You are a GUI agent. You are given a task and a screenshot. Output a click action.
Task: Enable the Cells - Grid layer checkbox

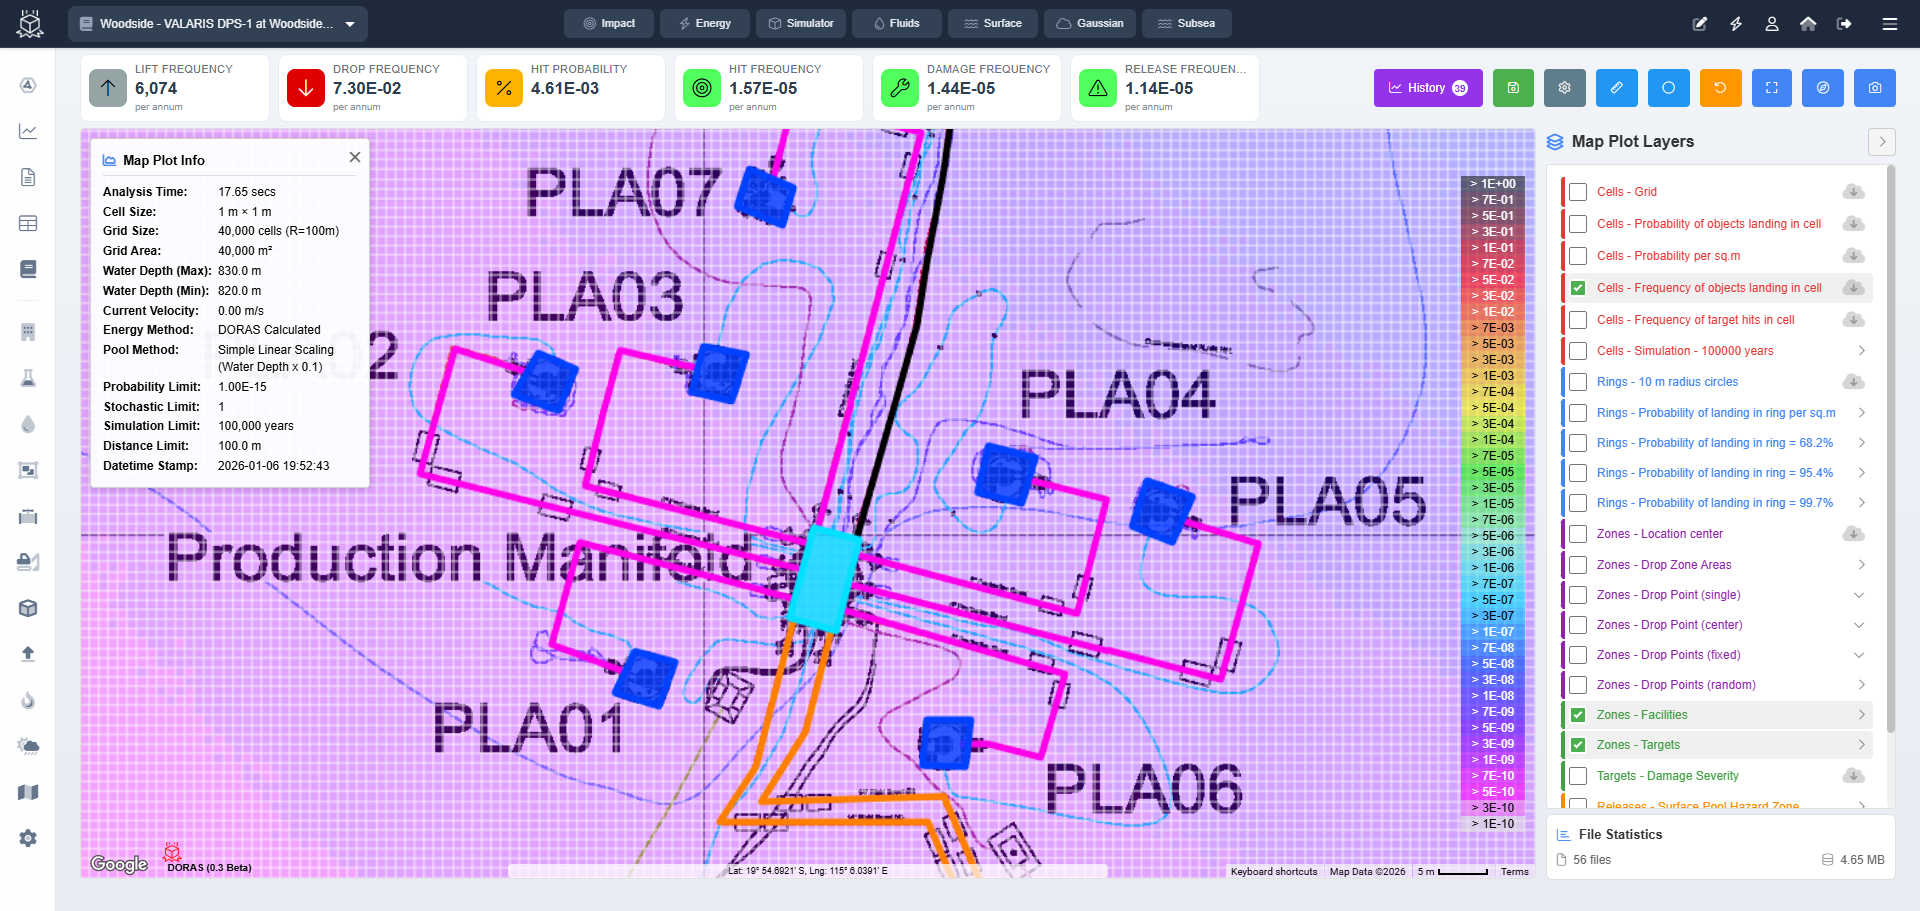coord(1578,192)
